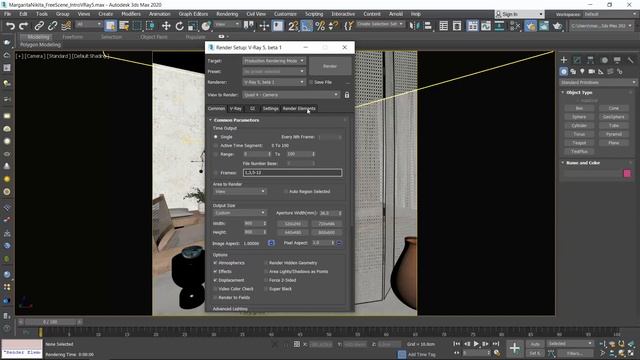Open the Rendering menu
This screenshot has height=360, width=640.
(x=227, y=14)
